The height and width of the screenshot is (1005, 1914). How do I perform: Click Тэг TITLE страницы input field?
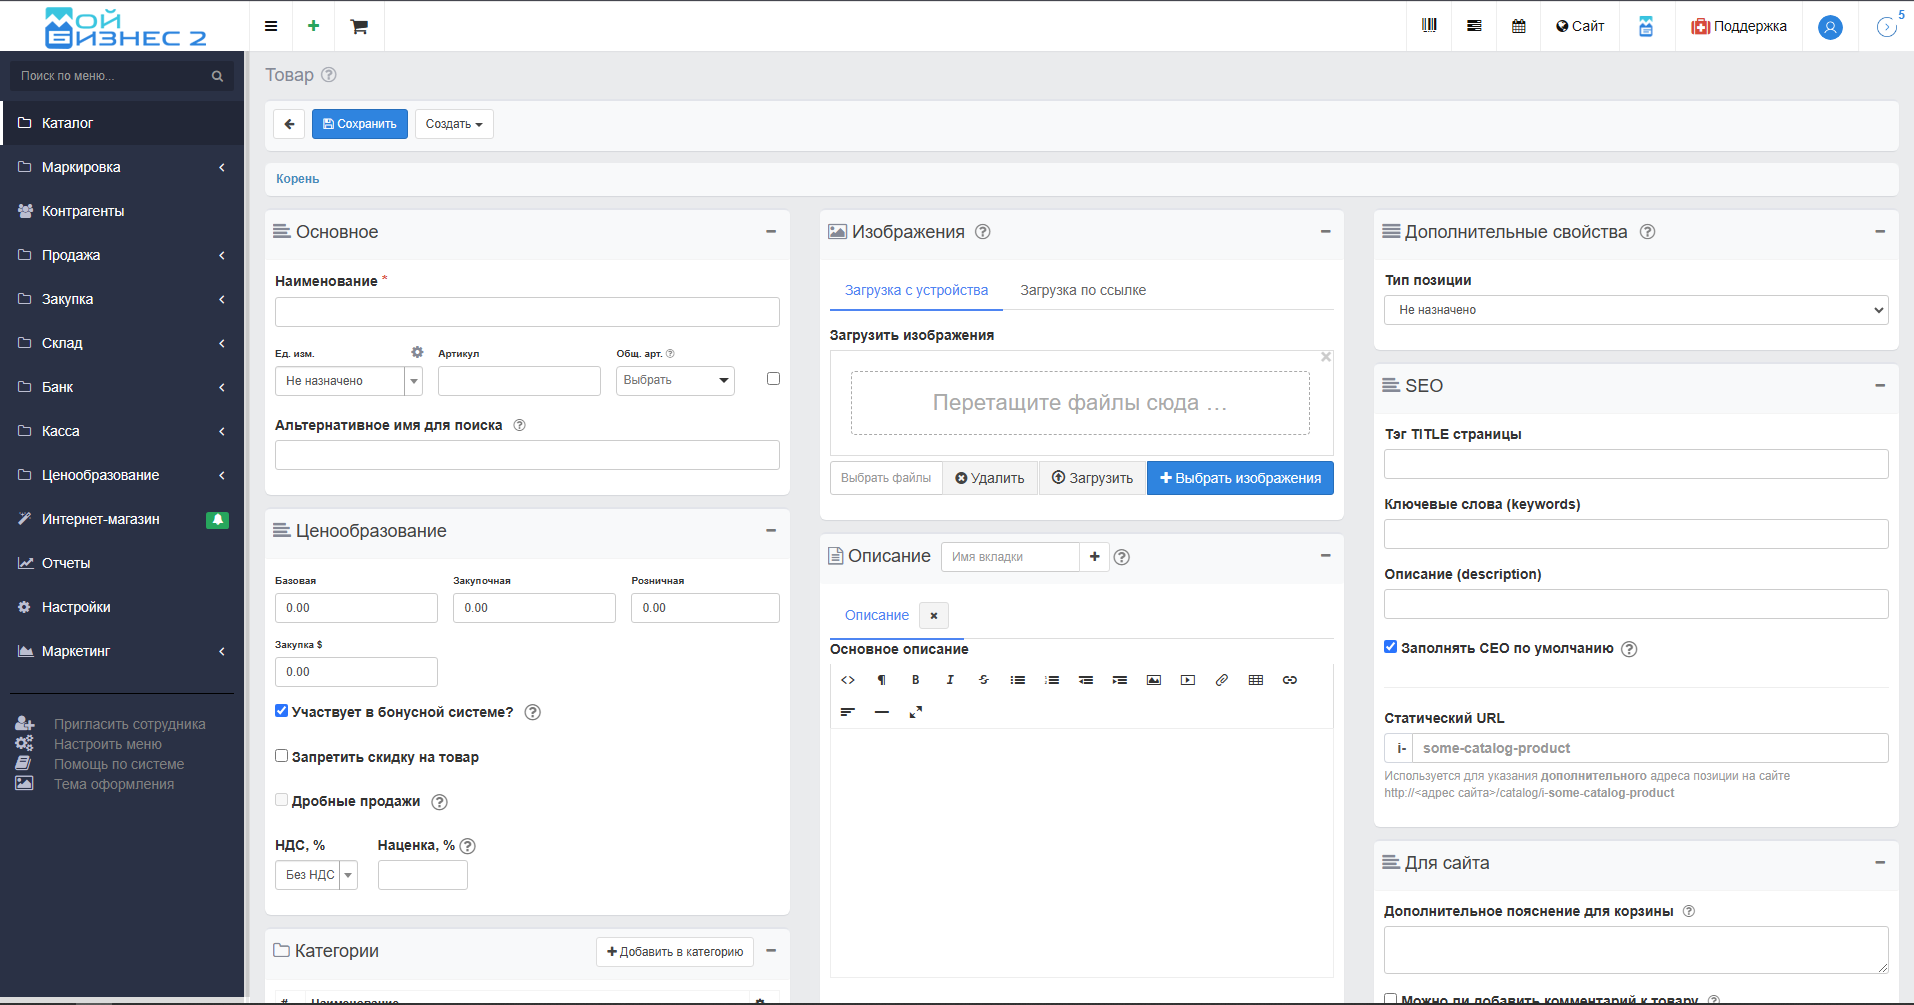1636,464
